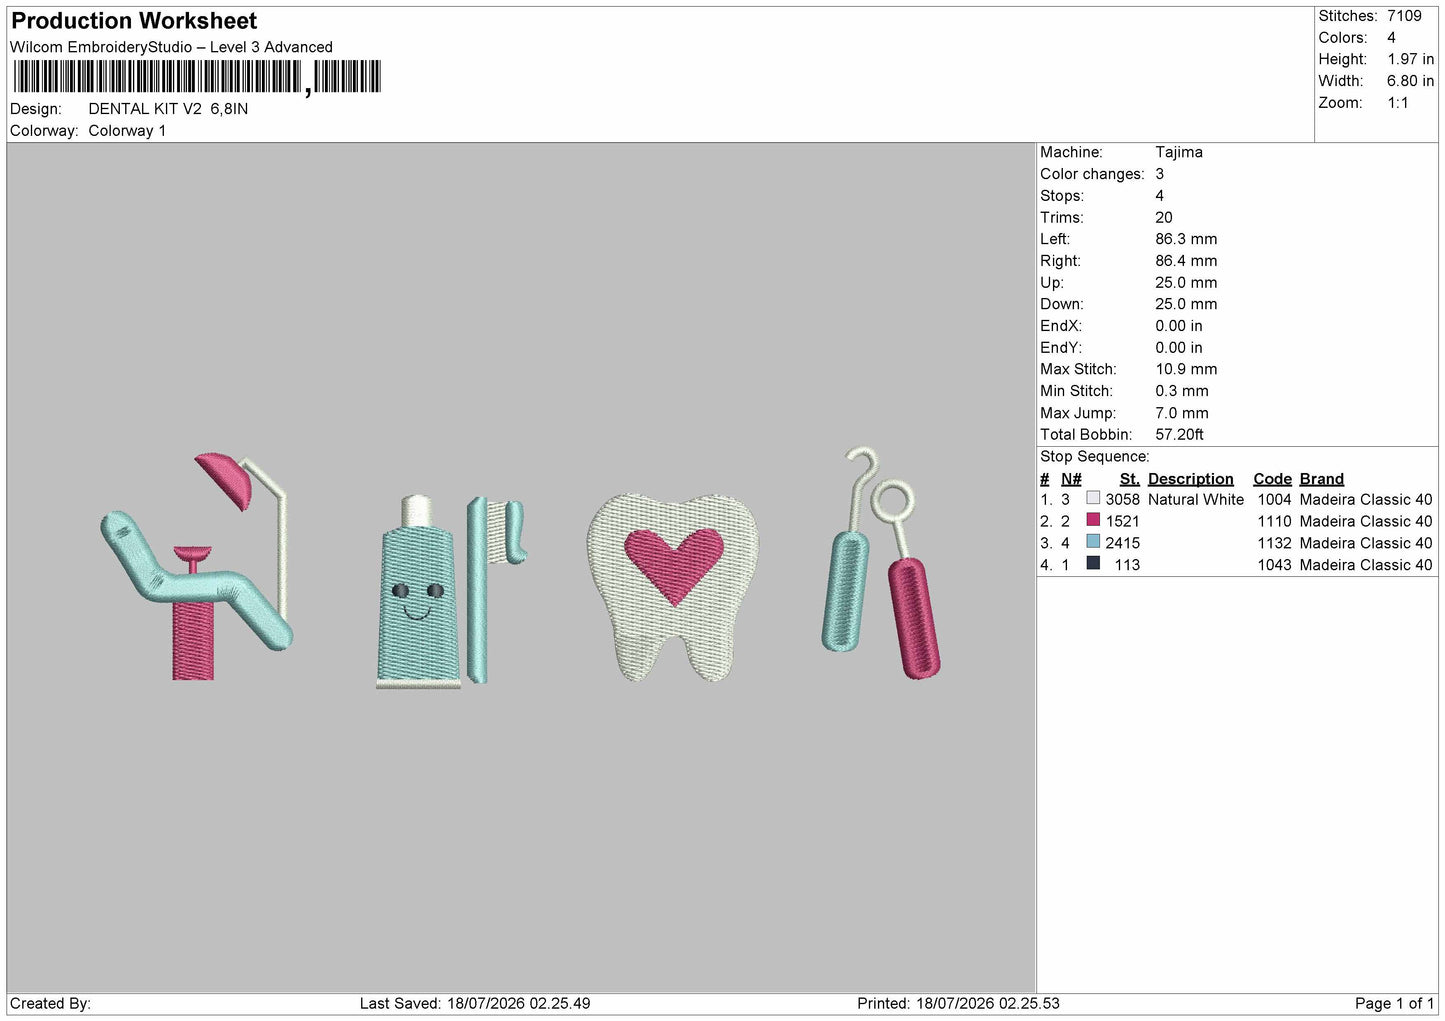Image resolution: width=1445 pixels, height=1021 pixels.
Task: Click the Min Stitch value 0.3 mm
Action: coord(1182,391)
